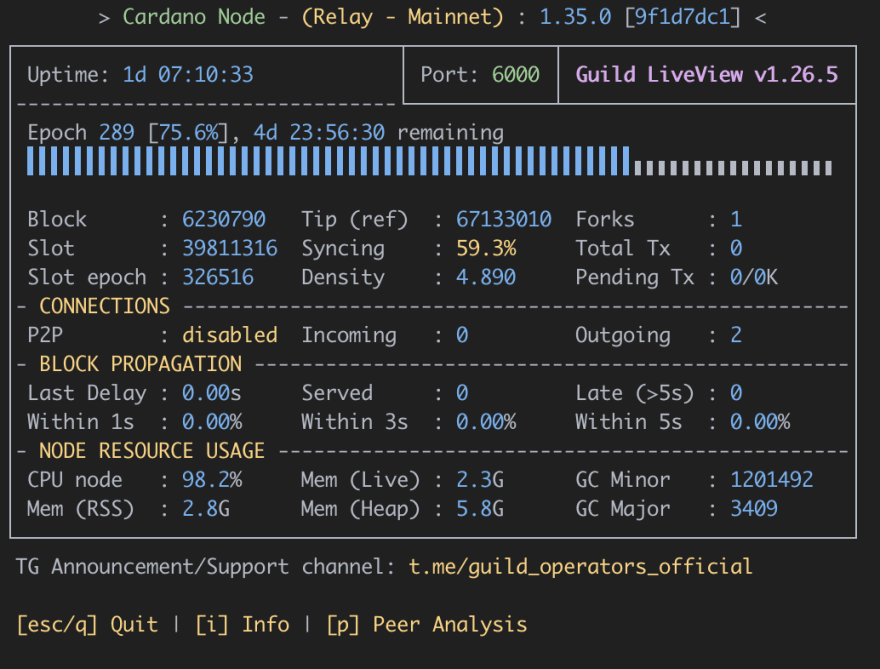Click the GC Major value 3409

coord(754,508)
